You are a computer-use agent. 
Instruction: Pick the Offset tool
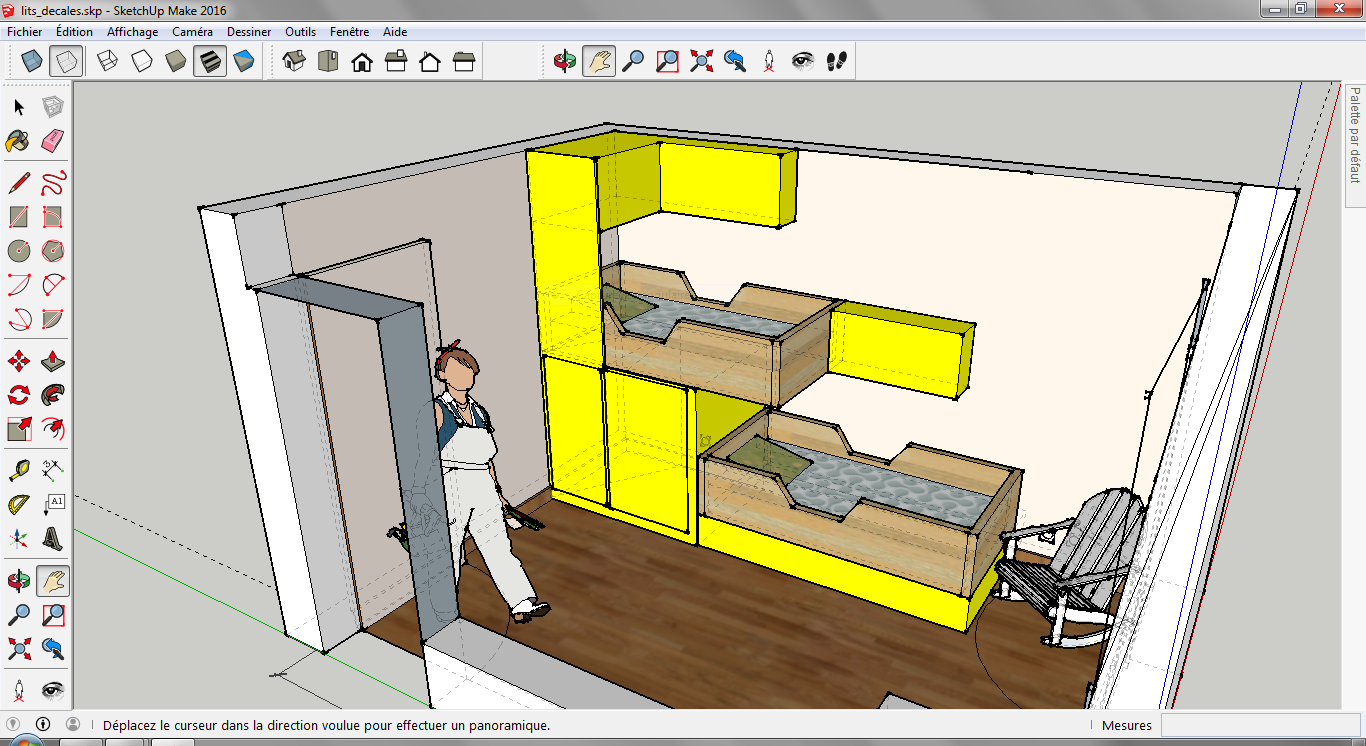(x=53, y=429)
